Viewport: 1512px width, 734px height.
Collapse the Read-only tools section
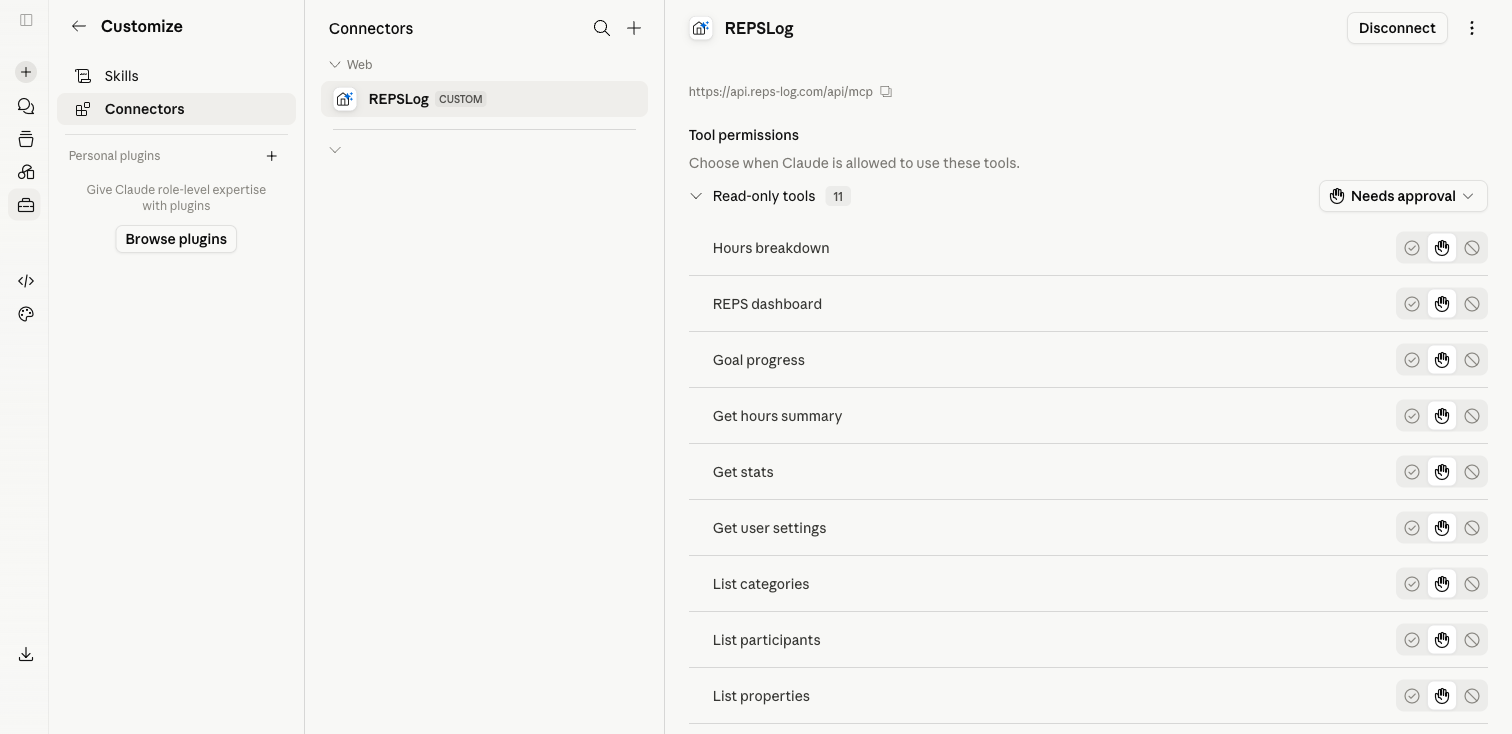[696, 196]
